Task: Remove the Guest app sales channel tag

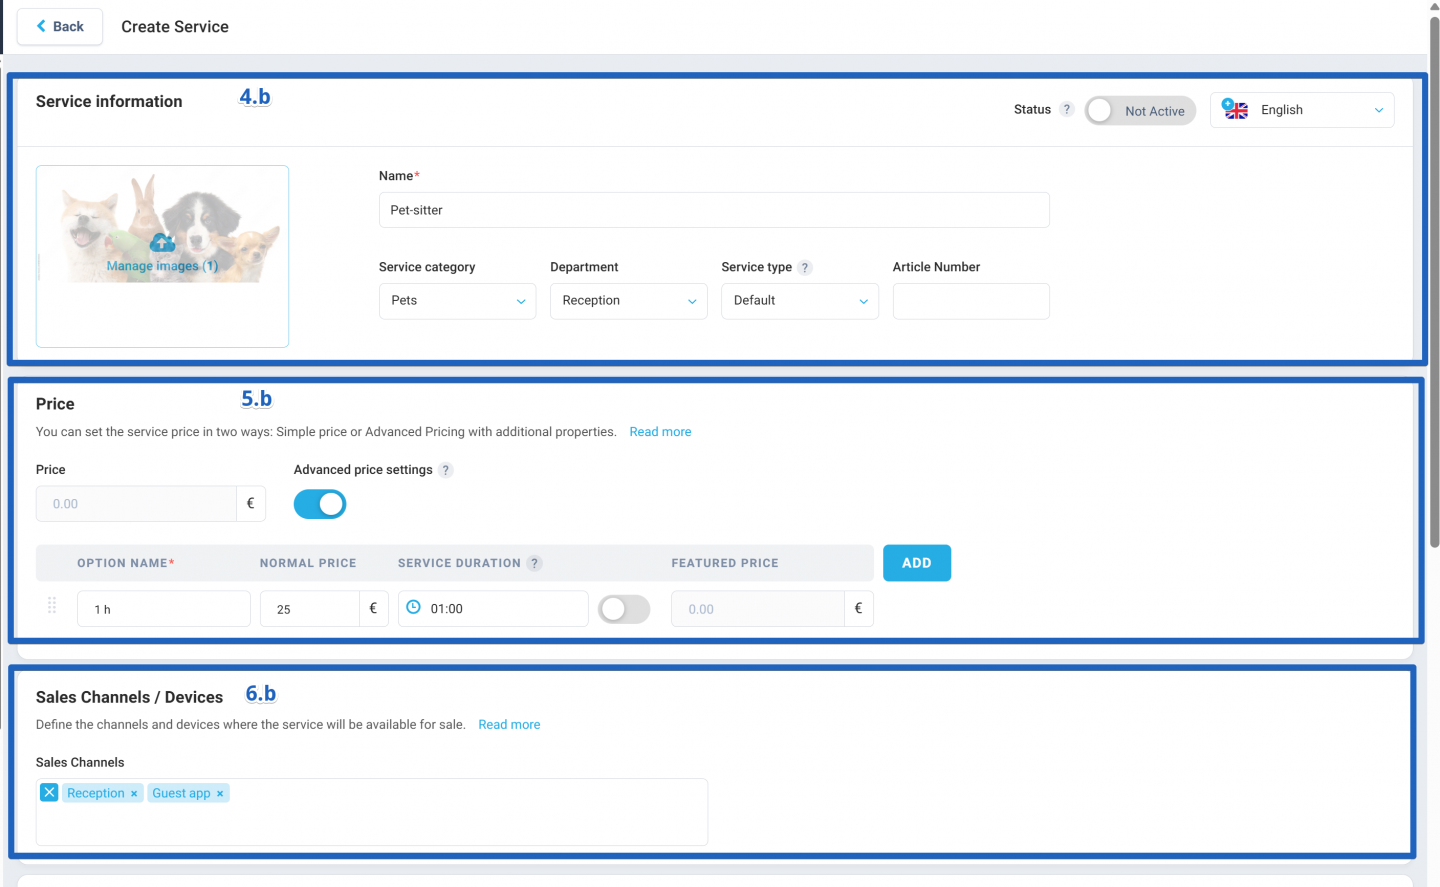Action: pyautogui.click(x=220, y=794)
